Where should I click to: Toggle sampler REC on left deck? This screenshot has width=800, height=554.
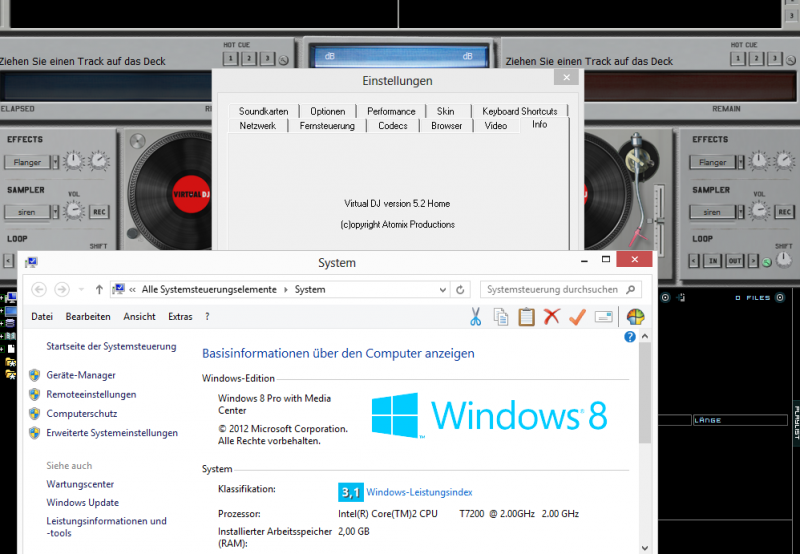99,212
